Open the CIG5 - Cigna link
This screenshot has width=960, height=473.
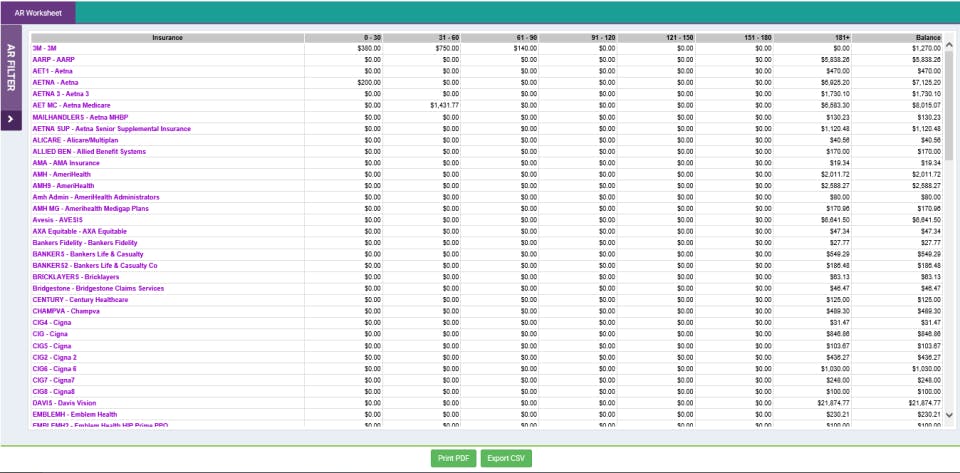51,346
